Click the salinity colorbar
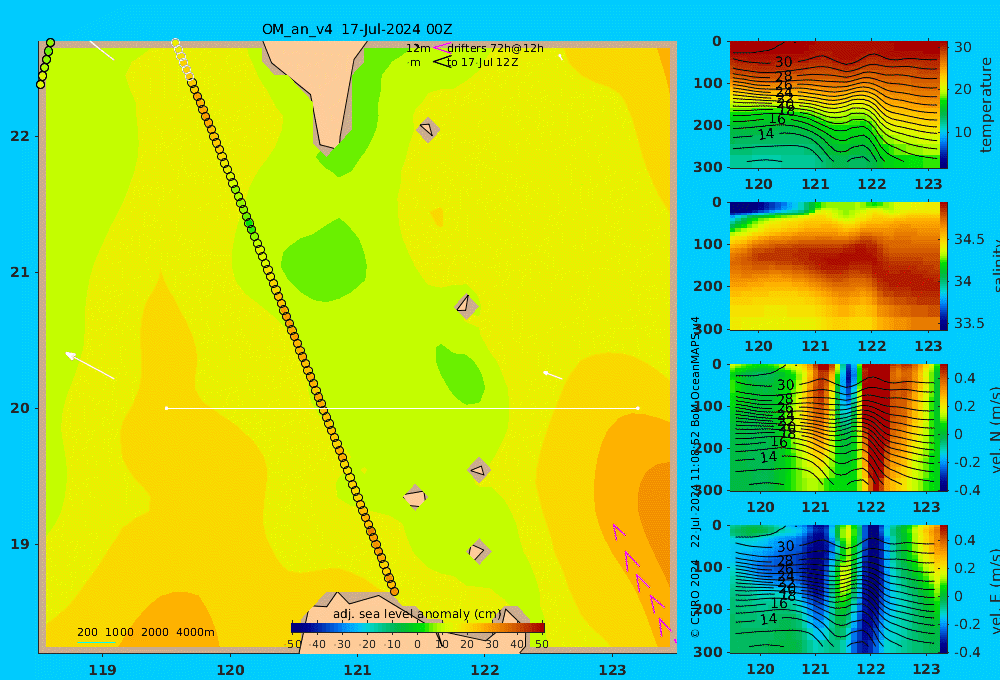The width and height of the screenshot is (1000, 680). (x=944, y=266)
